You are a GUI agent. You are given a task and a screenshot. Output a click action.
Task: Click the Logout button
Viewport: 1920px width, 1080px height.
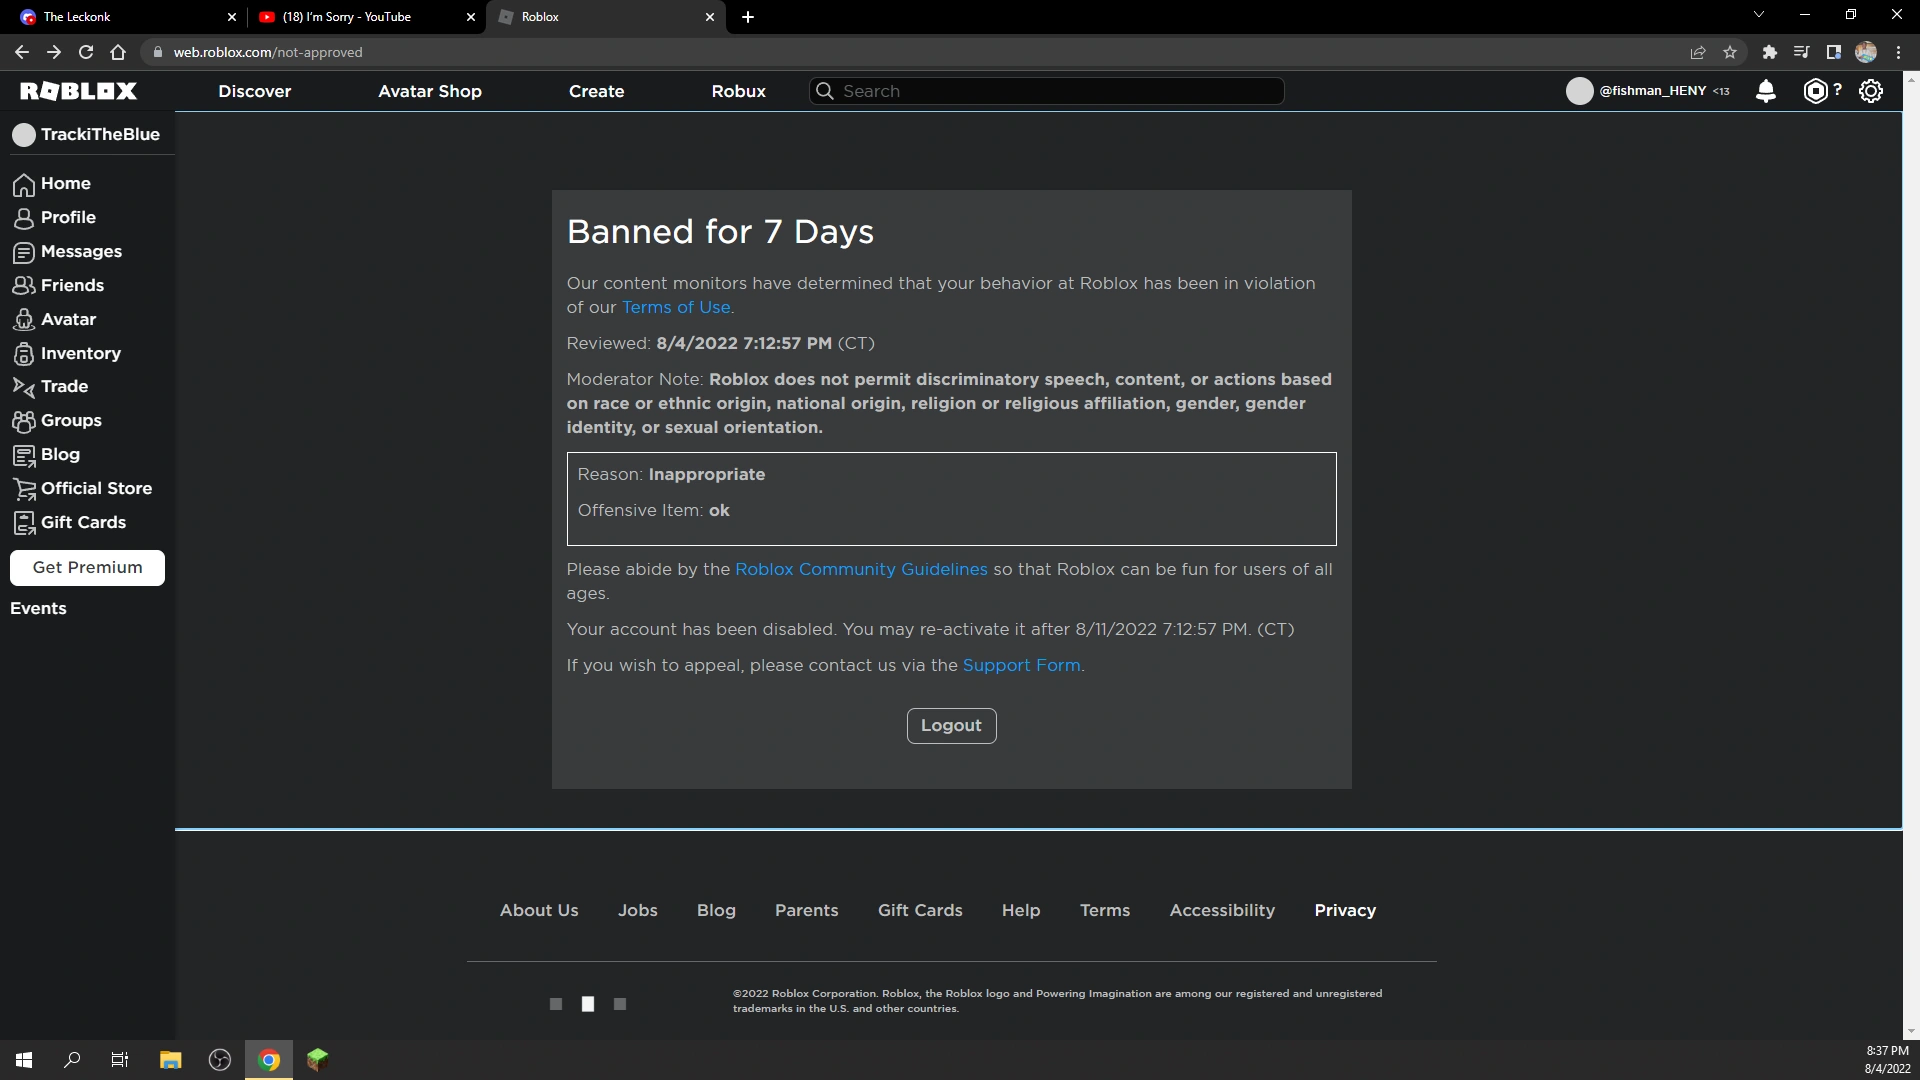point(951,726)
